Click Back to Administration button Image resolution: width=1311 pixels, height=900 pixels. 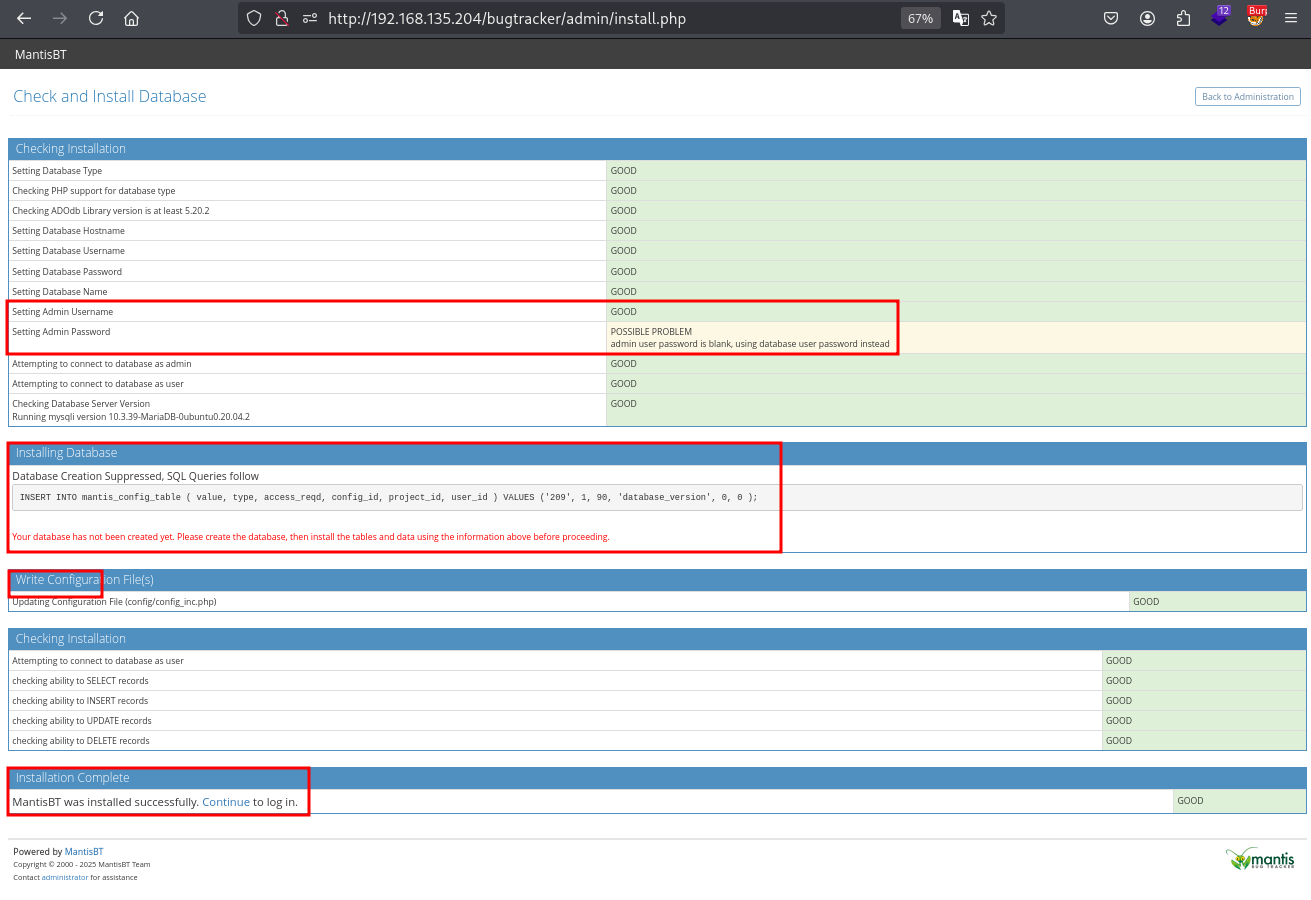pyautogui.click(x=1247, y=97)
